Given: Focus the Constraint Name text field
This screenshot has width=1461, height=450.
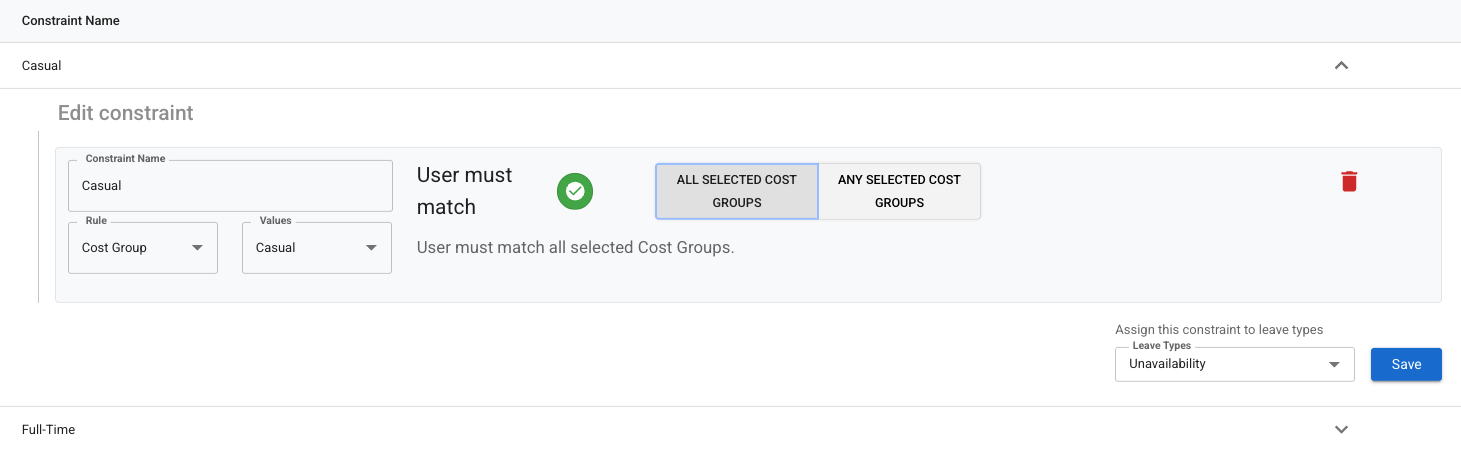Looking at the screenshot, I should (x=230, y=186).
